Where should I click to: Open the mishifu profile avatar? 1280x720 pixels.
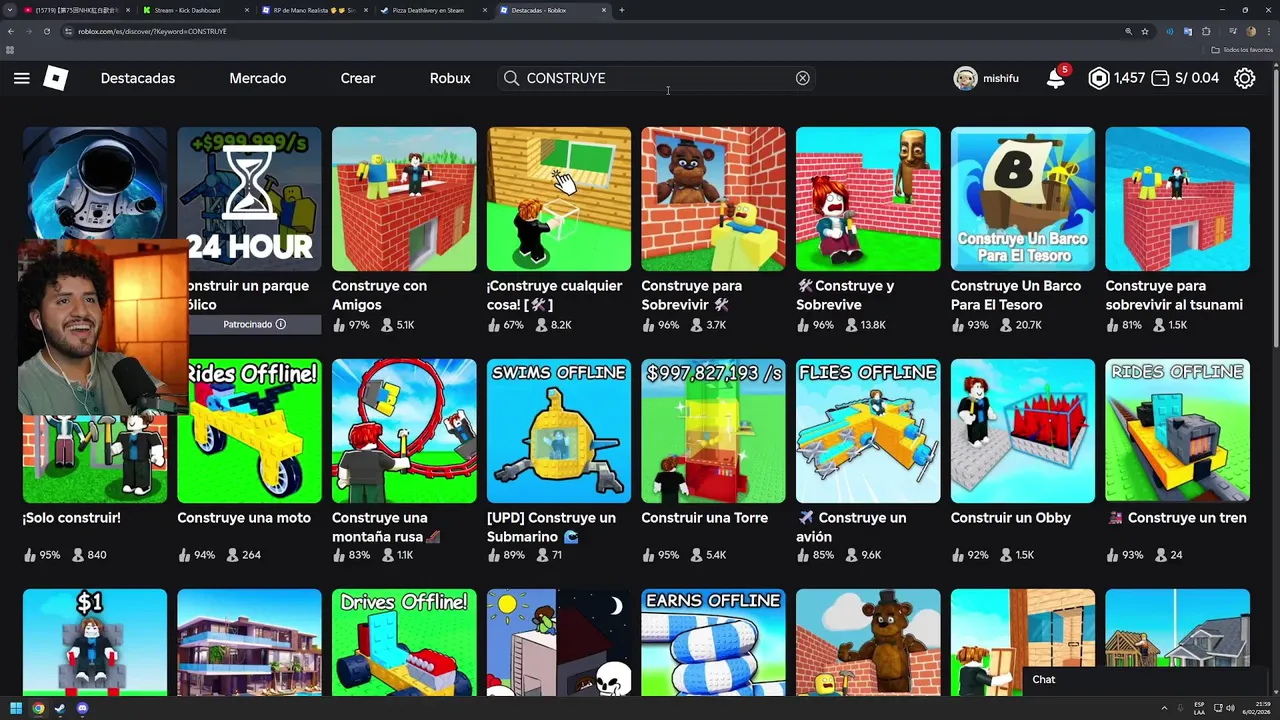click(965, 78)
